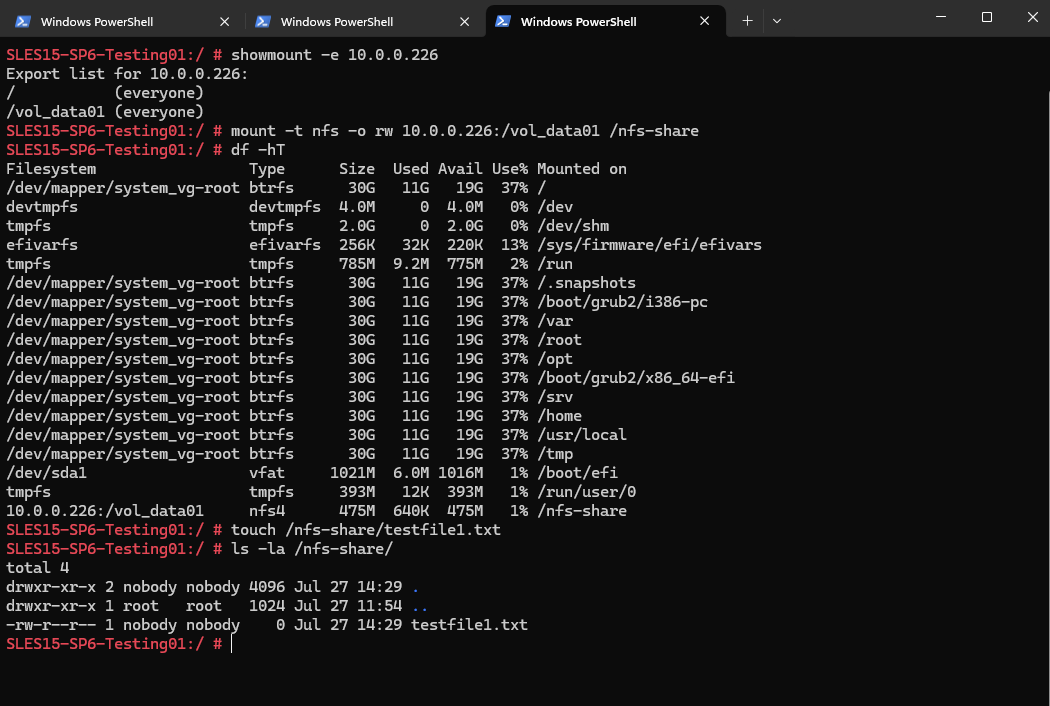Image resolution: width=1050 pixels, height=706 pixels.
Task: Click the 'ls -la /nfs-share/' command
Action: click(x=311, y=549)
